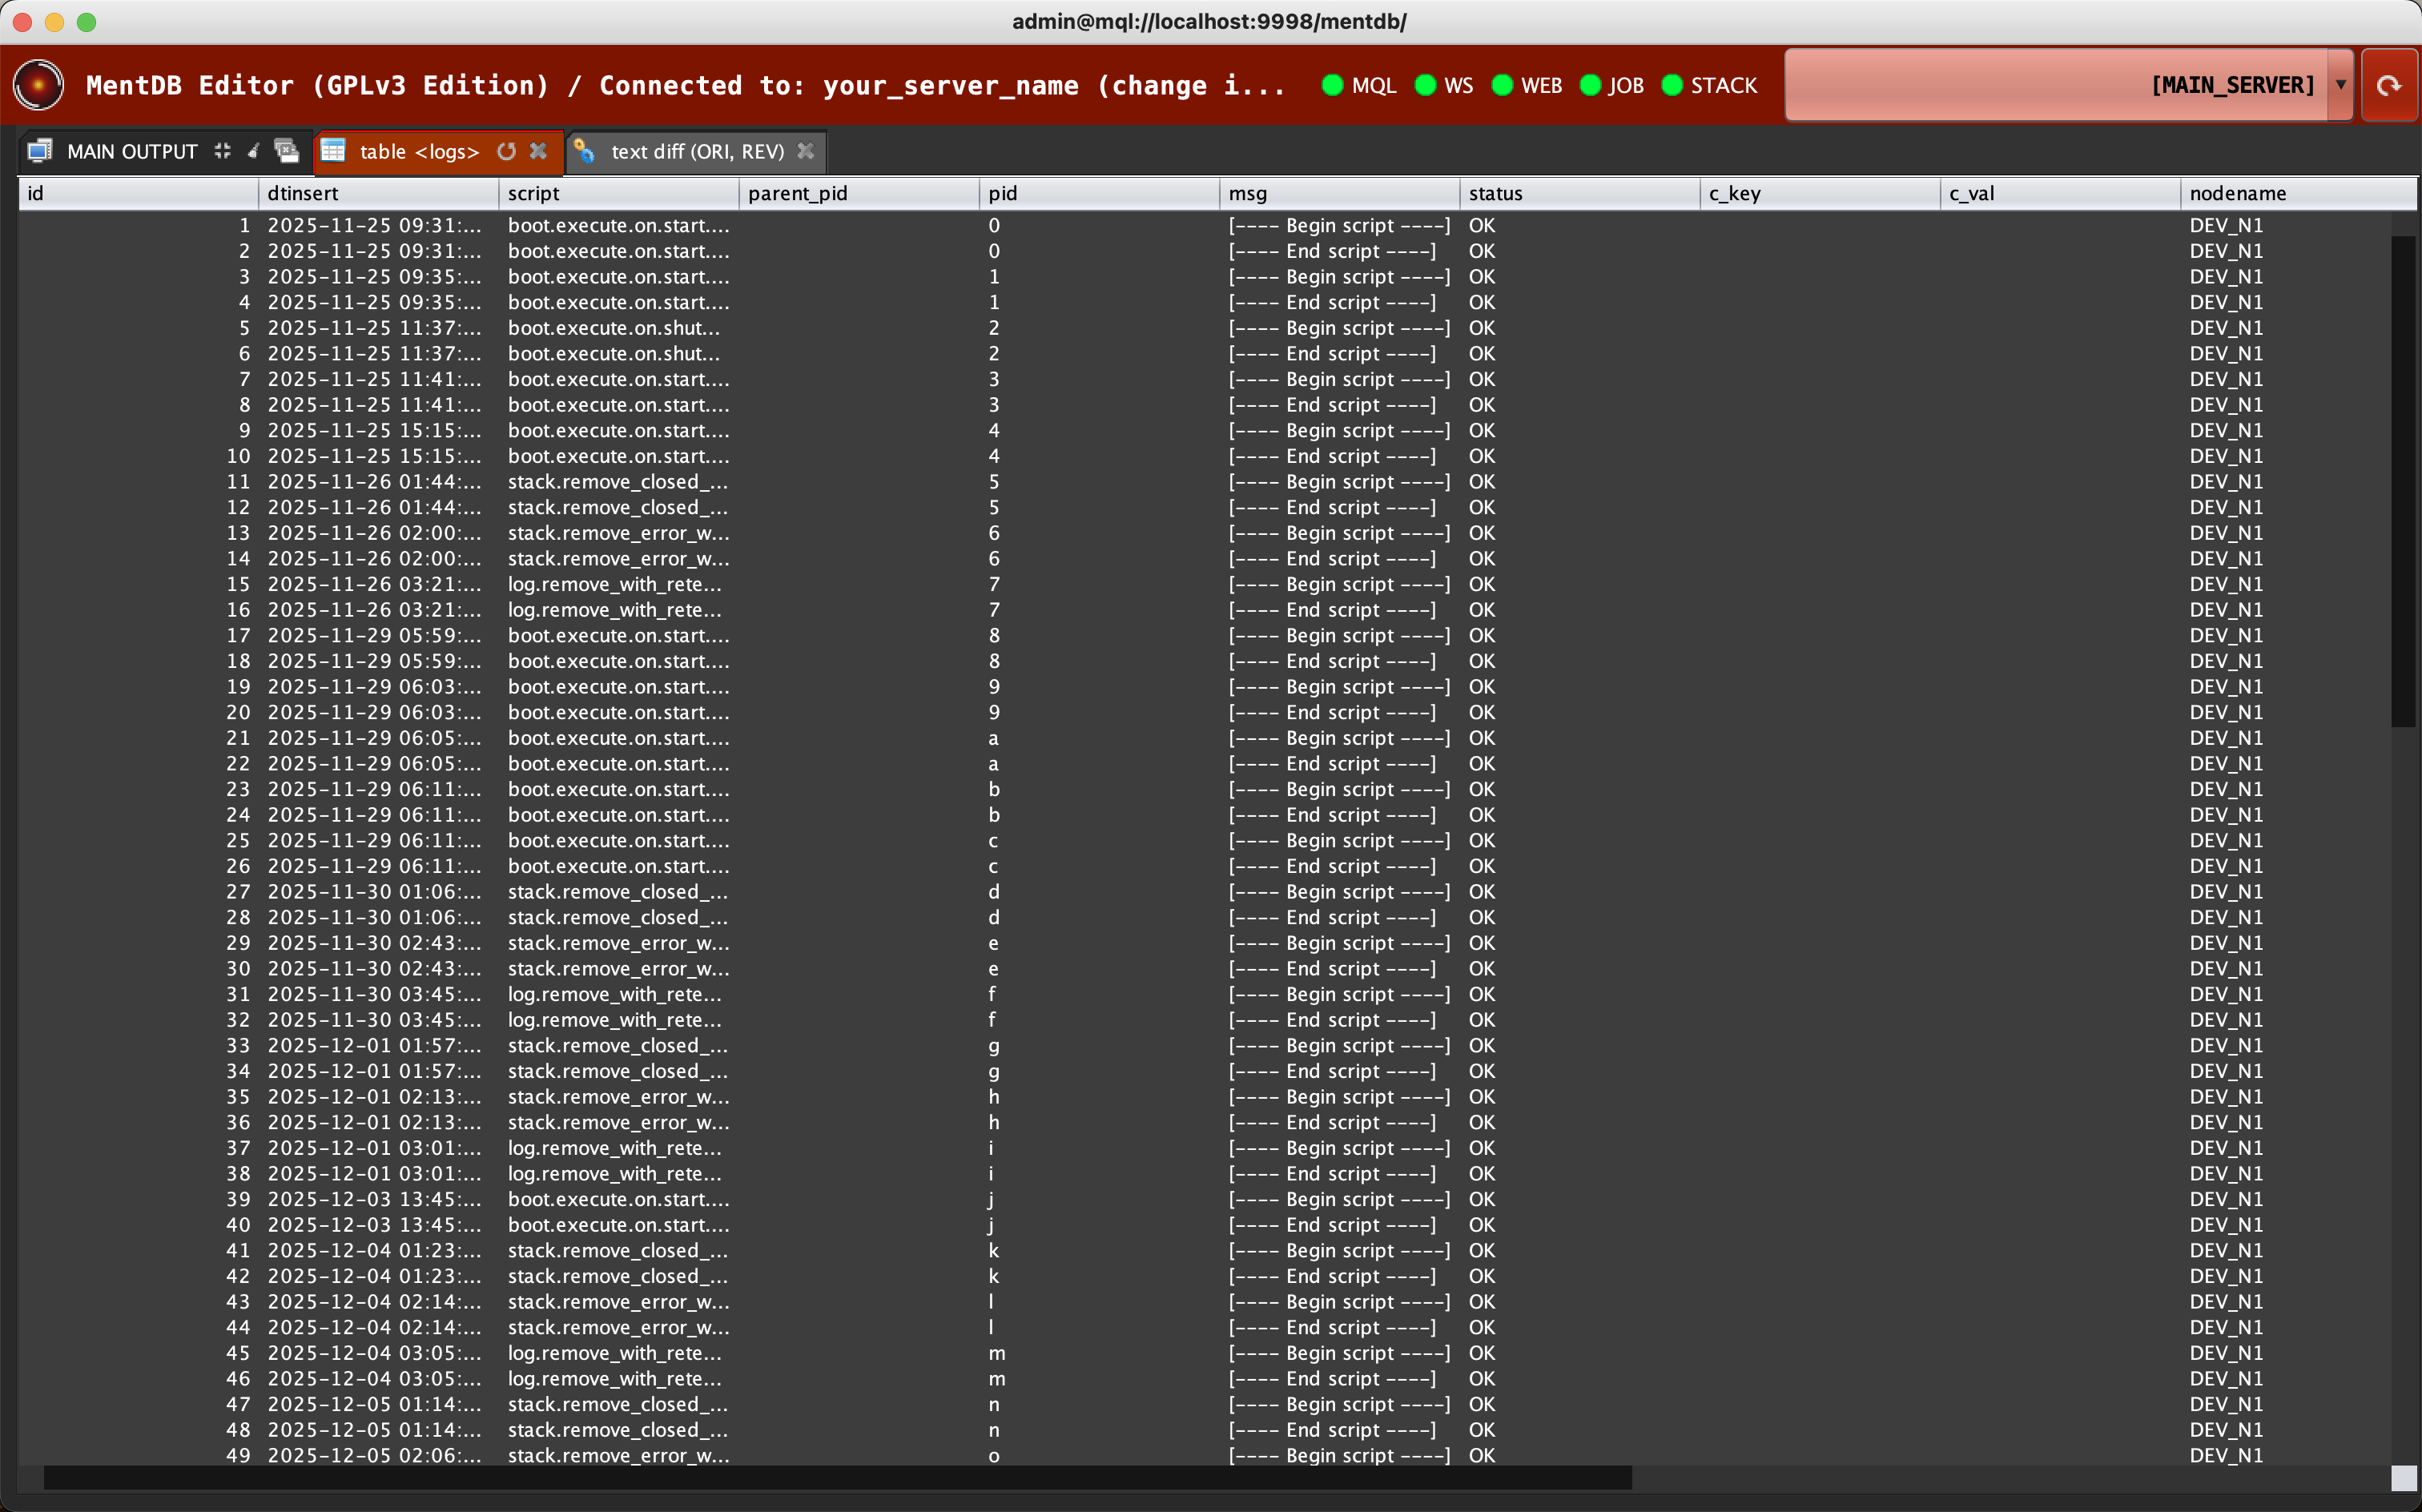2422x1512 pixels.
Task: Open the MAIN_SERVER dropdown arrow
Action: pos(2340,85)
